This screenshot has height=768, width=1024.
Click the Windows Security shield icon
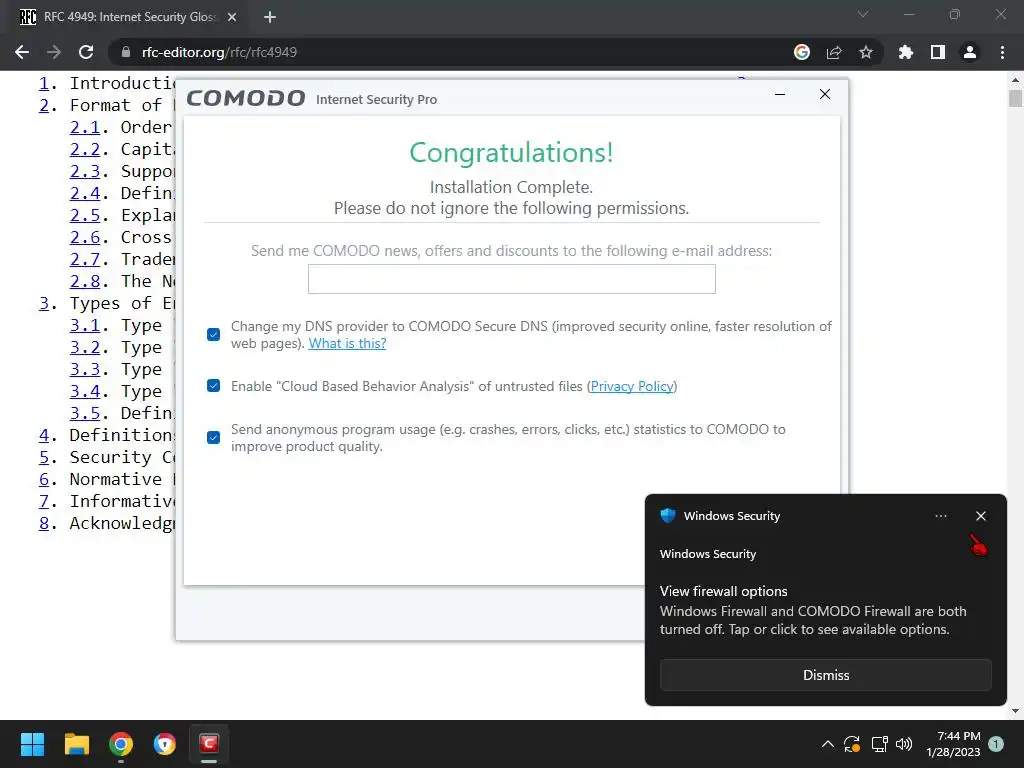click(667, 515)
